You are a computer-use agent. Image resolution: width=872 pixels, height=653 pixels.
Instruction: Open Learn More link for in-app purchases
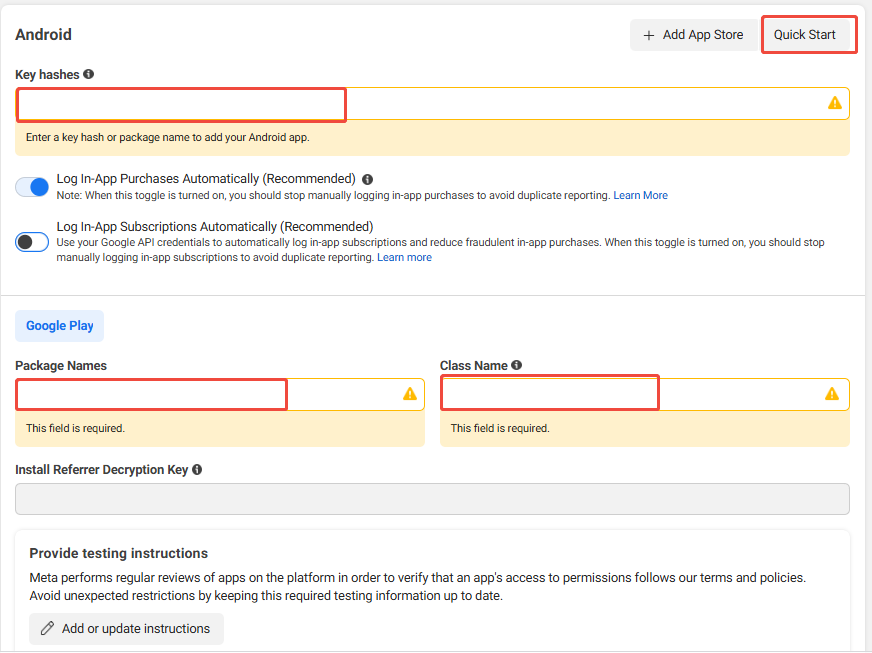[640, 196]
